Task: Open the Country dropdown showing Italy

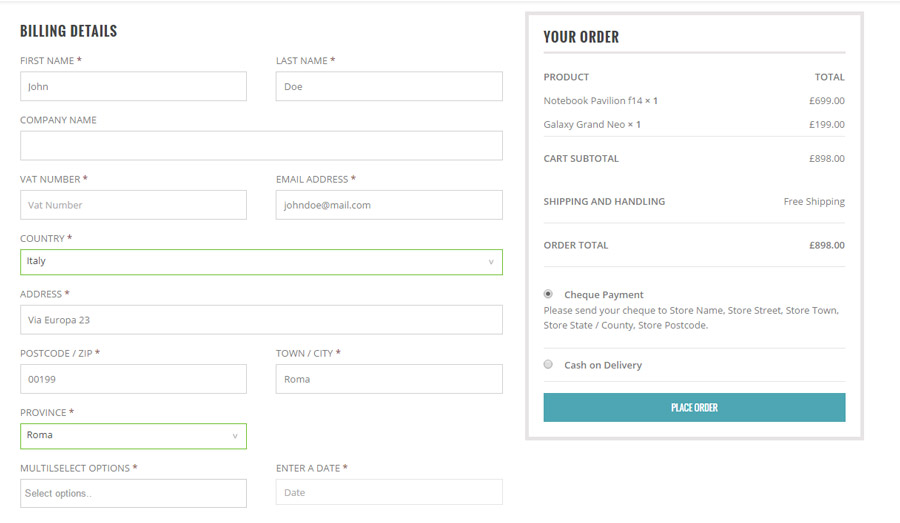Action: pyautogui.click(x=260, y=261)
